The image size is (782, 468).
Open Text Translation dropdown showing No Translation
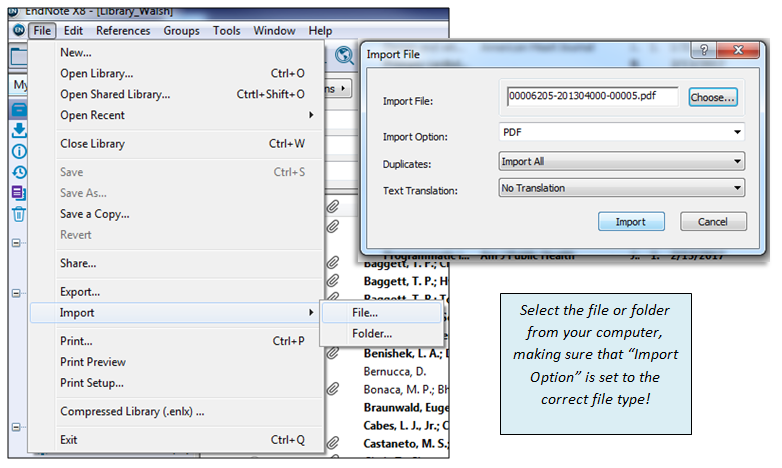621,188
